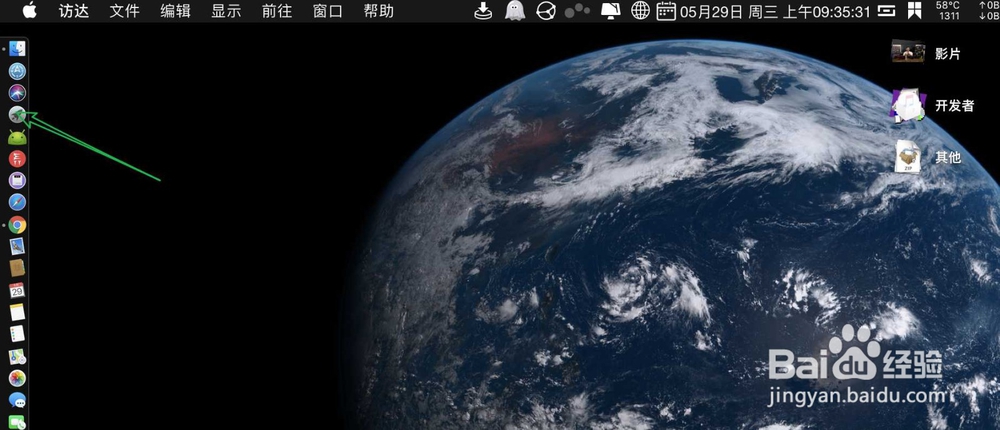Open Finder from the dock
The width and height of the screenshot is (1000, 430).
click(17, 48)
